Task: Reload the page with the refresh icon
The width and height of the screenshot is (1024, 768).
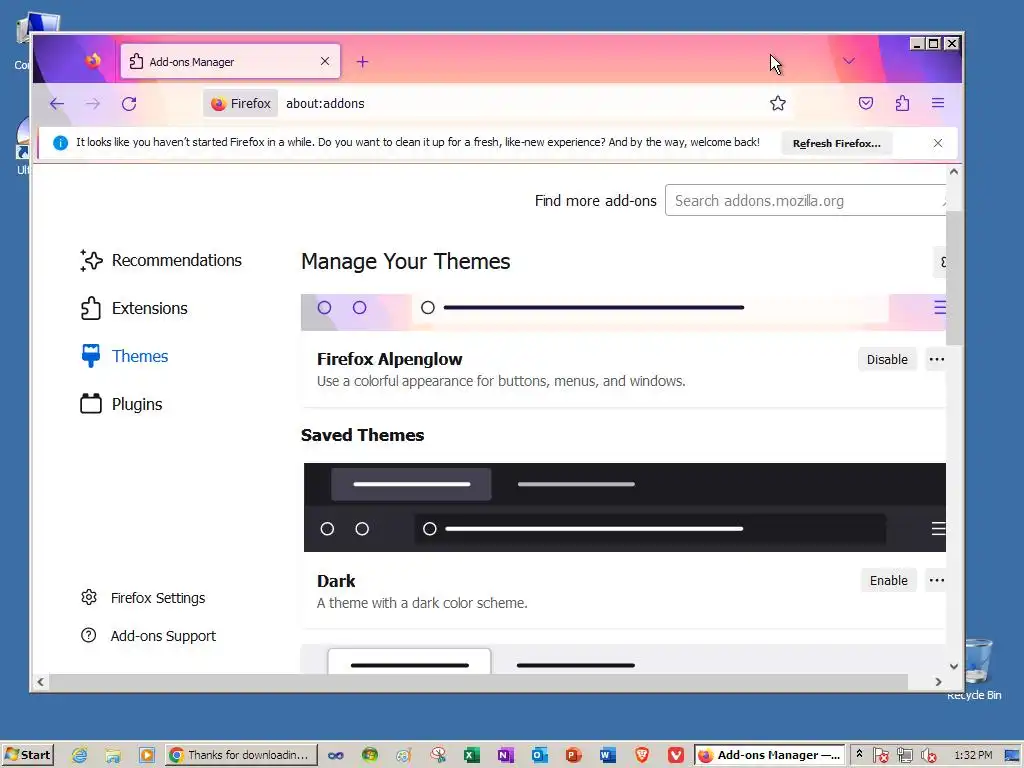Action: tap(129, 103)
